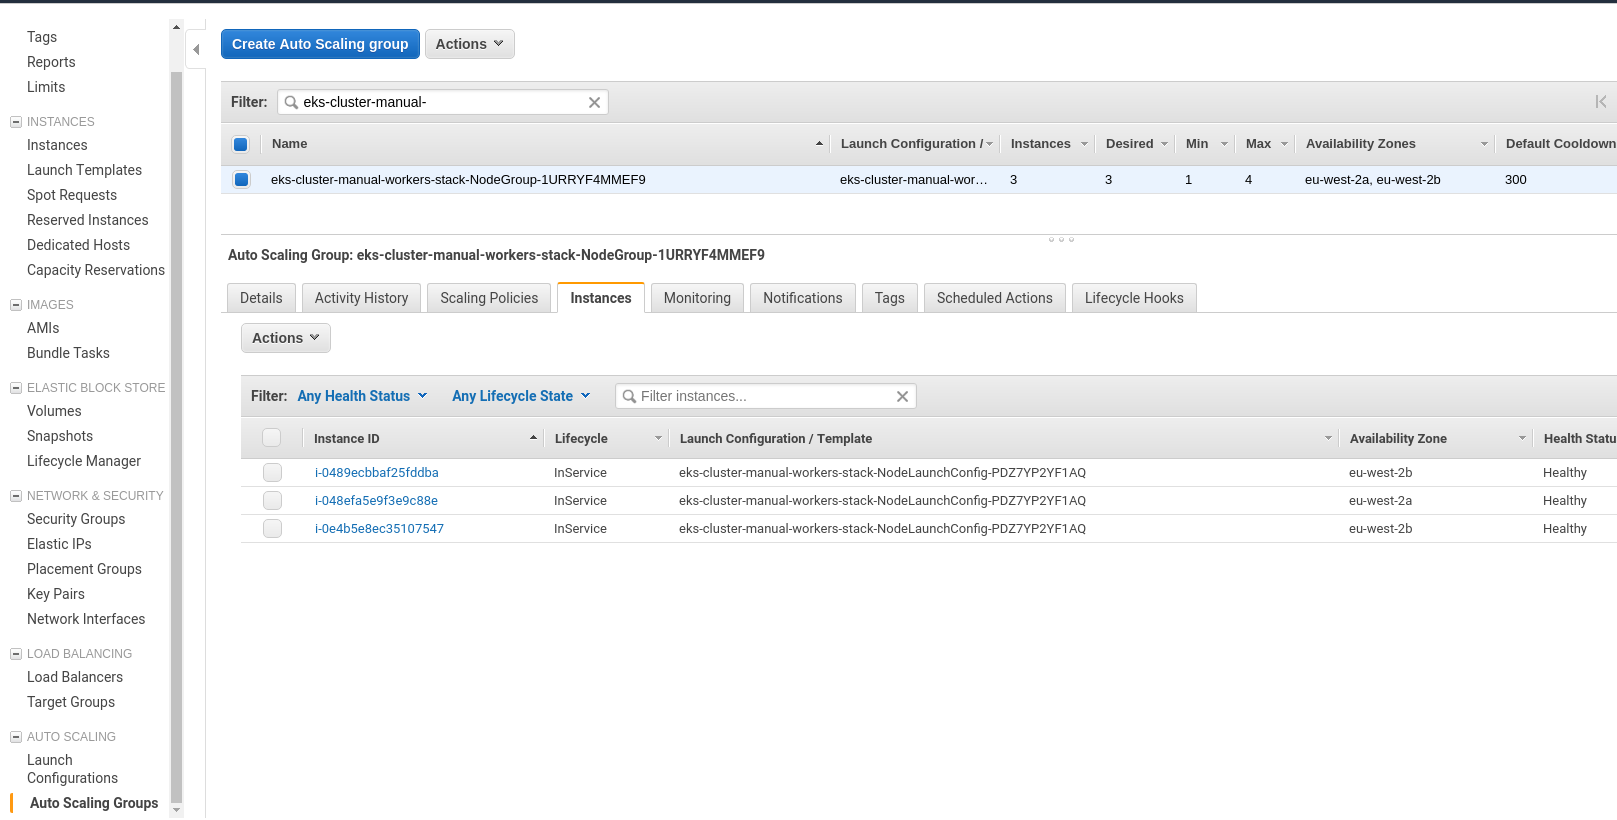Screen dimensions: 1617x820
Task: Click Create Auto Scaling group button
Action: [320, 44]
